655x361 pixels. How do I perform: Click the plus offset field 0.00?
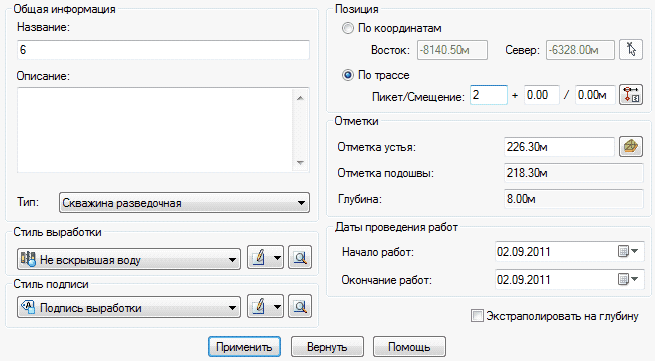pyautogui.click(x=541, y=95)
